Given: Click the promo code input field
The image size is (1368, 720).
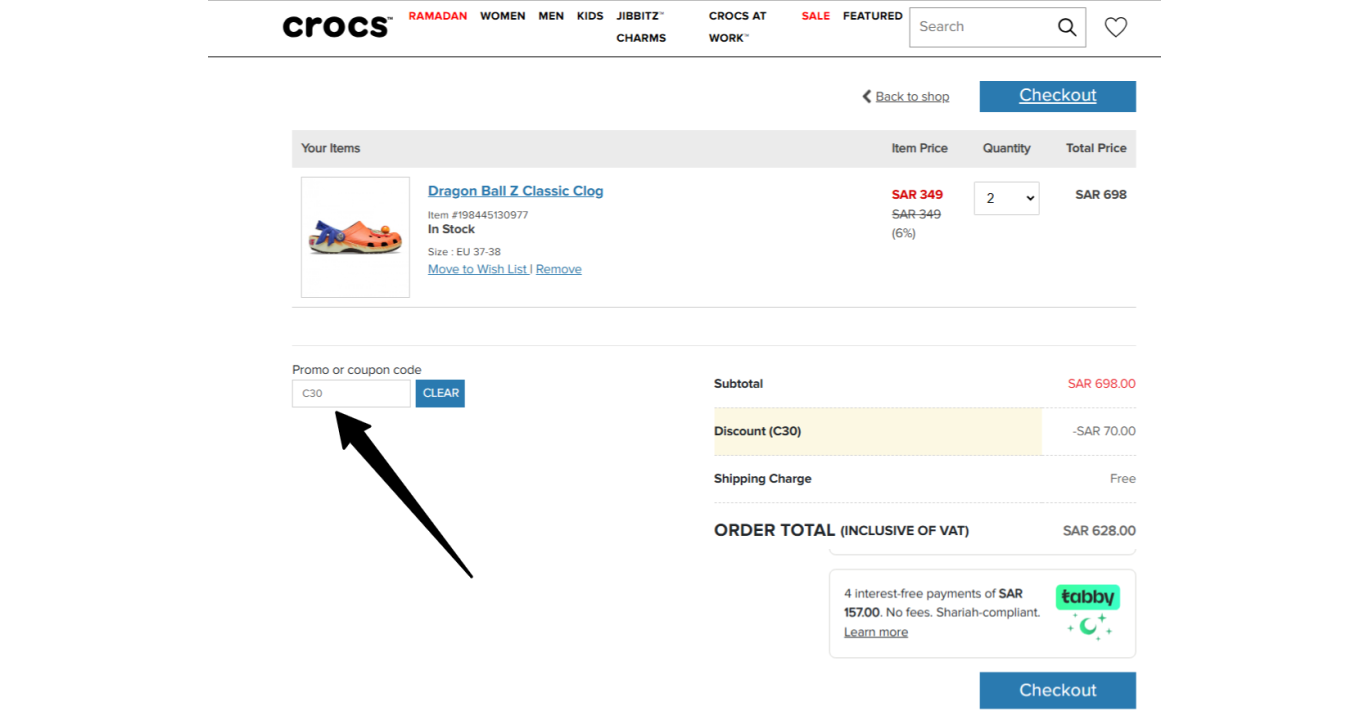Looking at the screenshot, I should tap(351, 393).
